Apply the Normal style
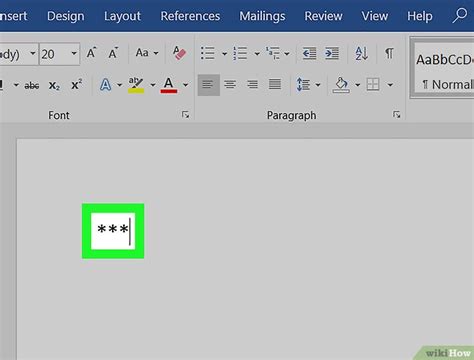 pos(445,72)
